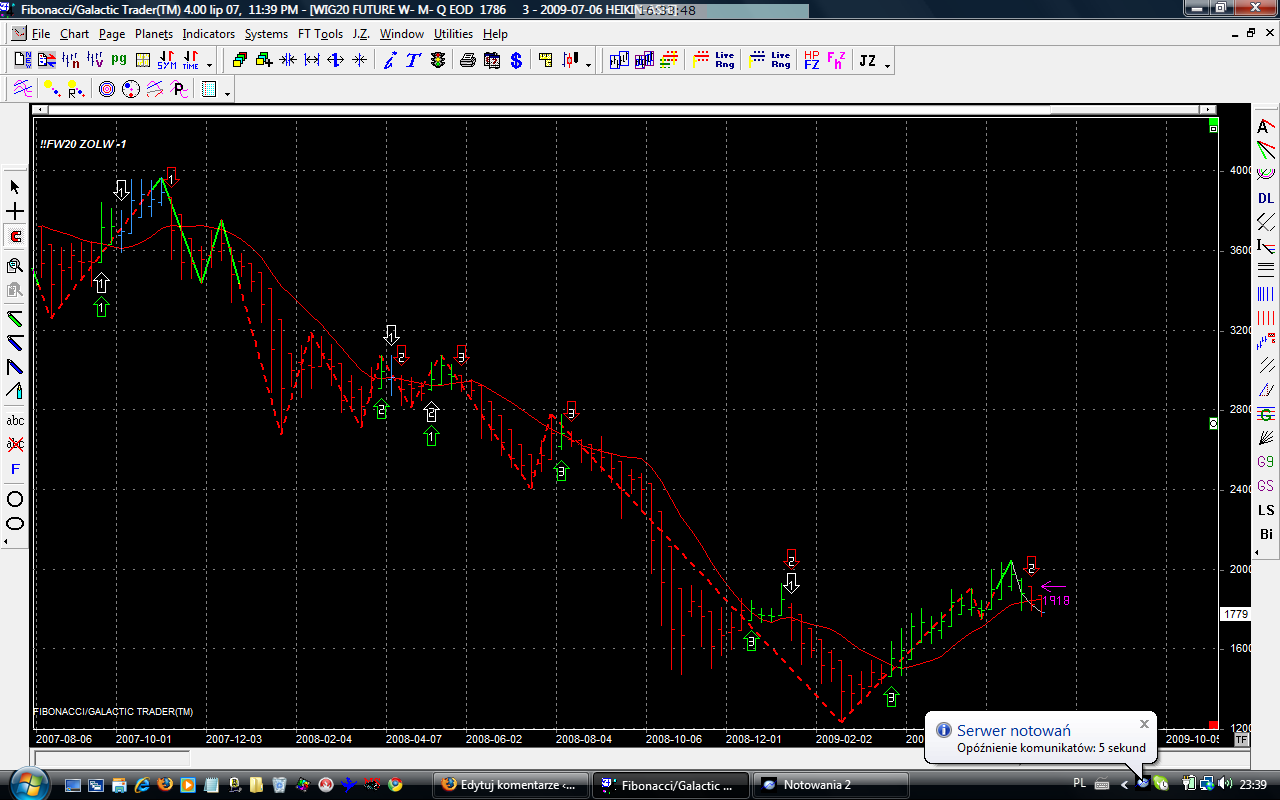Expand the dropdown arrow next to JZ
1280x800 pixels.
pos(887,65)
